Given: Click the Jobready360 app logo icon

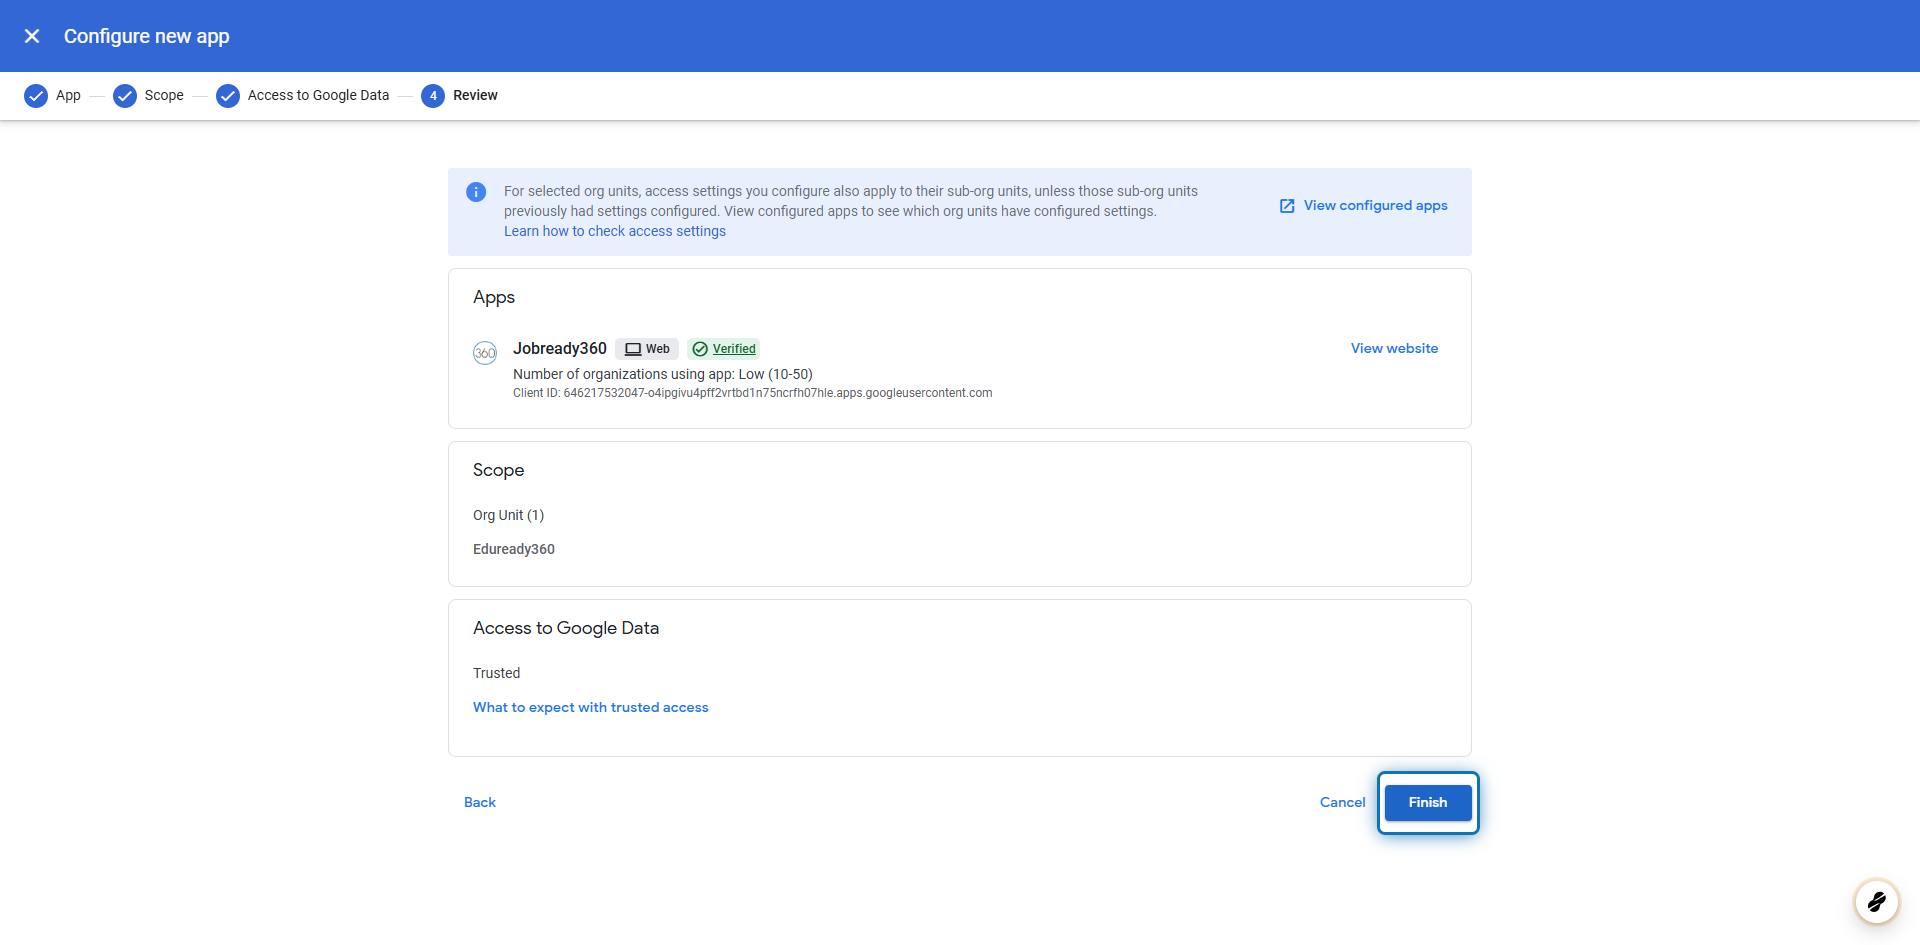Looking at the screenshot, I should coord(485,353).
